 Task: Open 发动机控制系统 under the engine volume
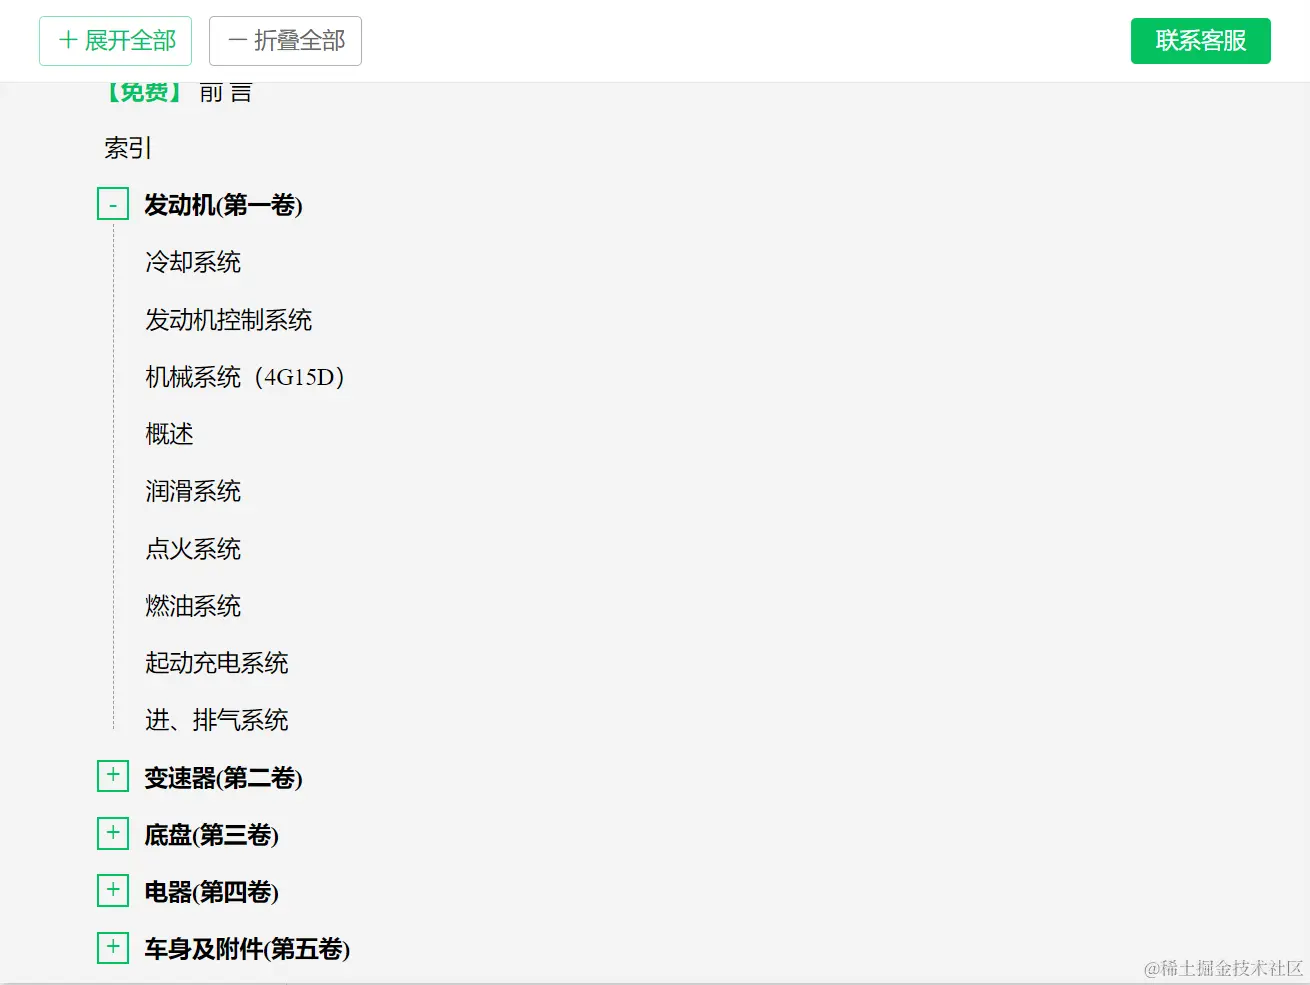pos(228,320)
